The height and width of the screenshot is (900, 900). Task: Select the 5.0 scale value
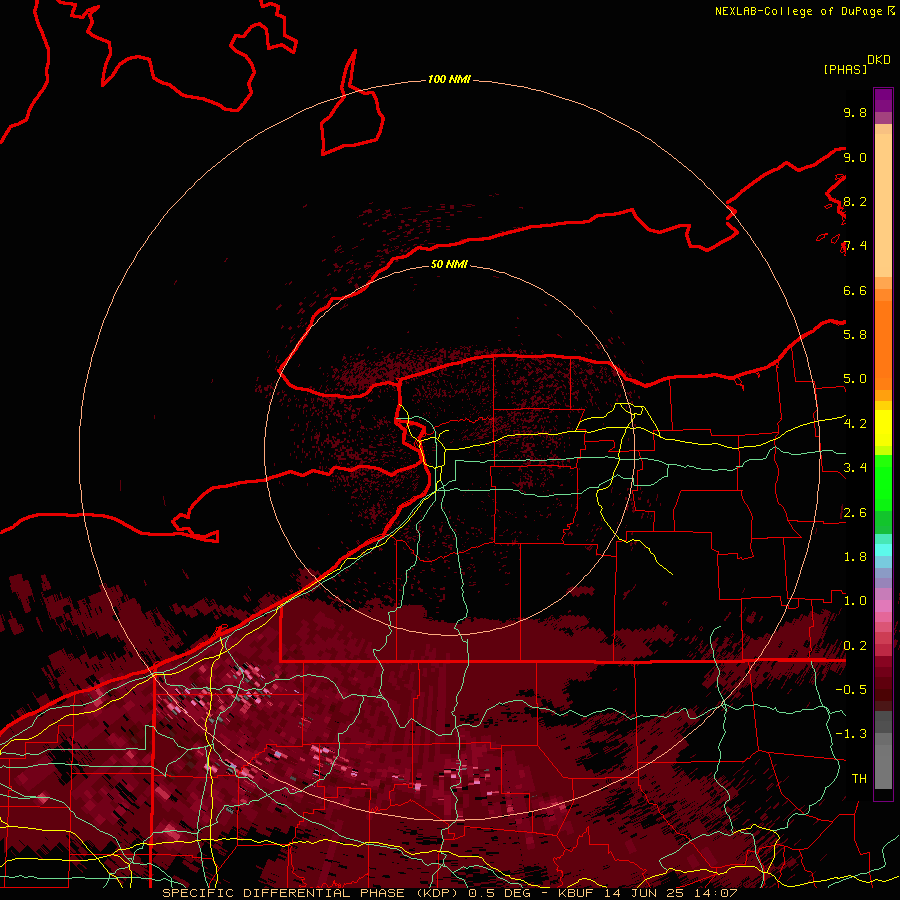[x=855, y=379]
